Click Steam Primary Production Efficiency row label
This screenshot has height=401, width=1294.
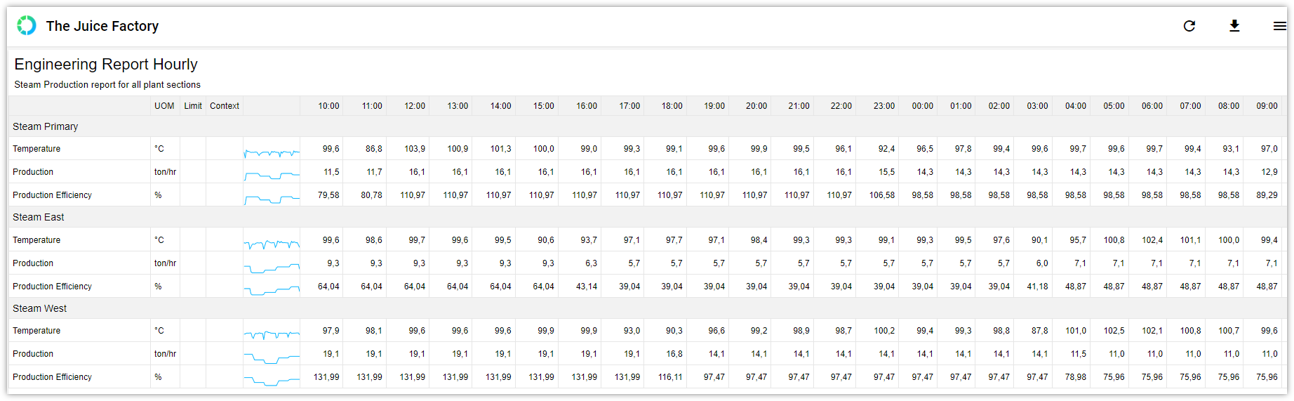pos(51,195)
